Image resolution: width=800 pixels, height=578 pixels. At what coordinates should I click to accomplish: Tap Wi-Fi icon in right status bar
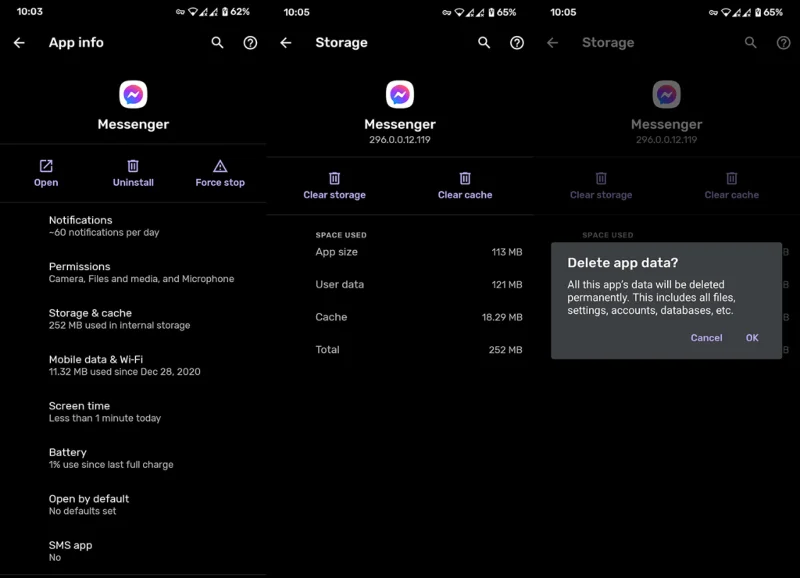point(726,12)
